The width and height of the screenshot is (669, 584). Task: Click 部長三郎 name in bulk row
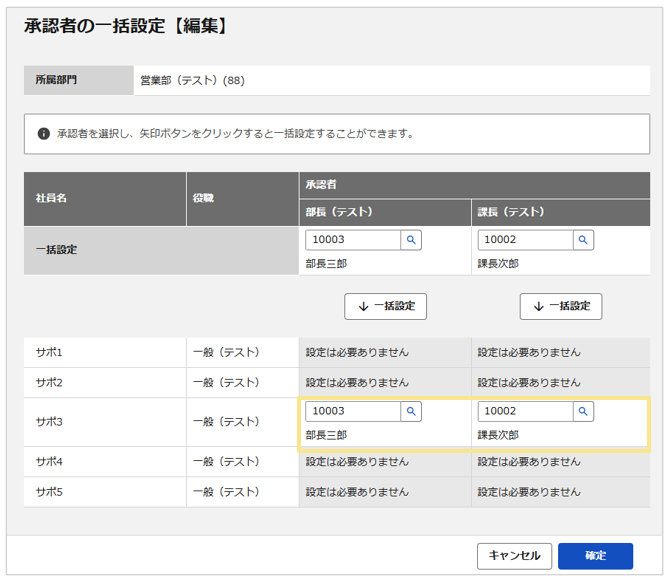(x=326, y=264)
